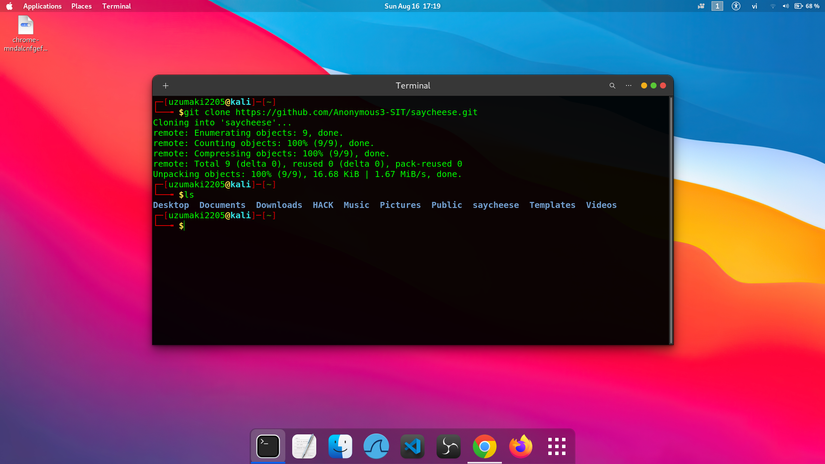Open the accessibility menu in top bar
This screenshot has width=825, height=464.
[736, 6]
